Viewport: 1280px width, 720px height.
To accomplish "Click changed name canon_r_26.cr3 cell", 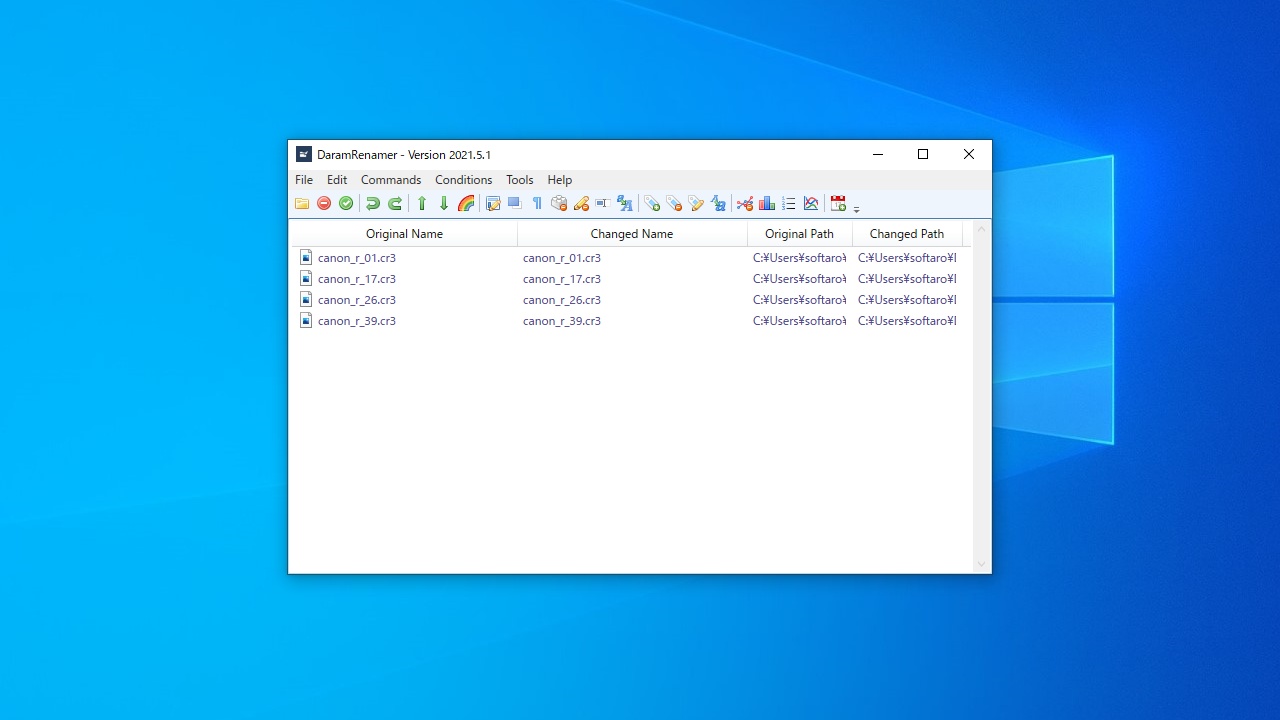I will pos(562,300).
